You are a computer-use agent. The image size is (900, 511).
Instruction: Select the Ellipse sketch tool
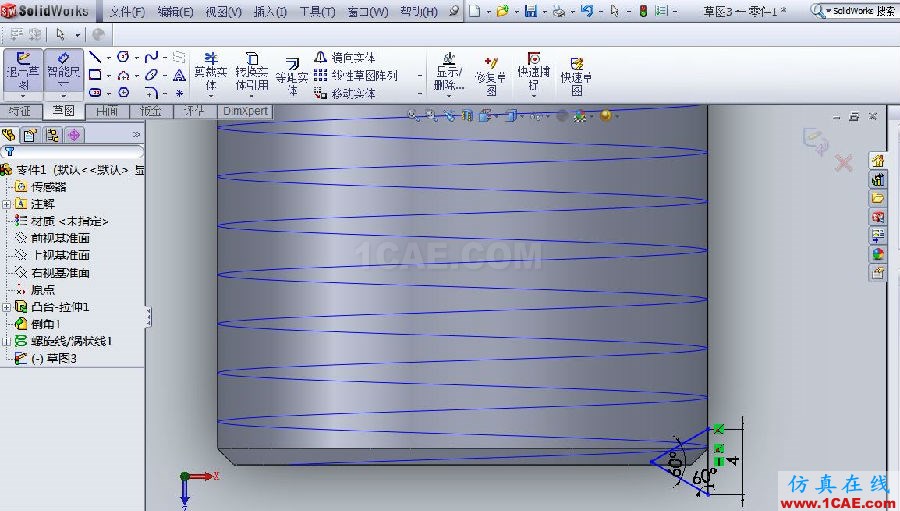click(x=152, y=75)
